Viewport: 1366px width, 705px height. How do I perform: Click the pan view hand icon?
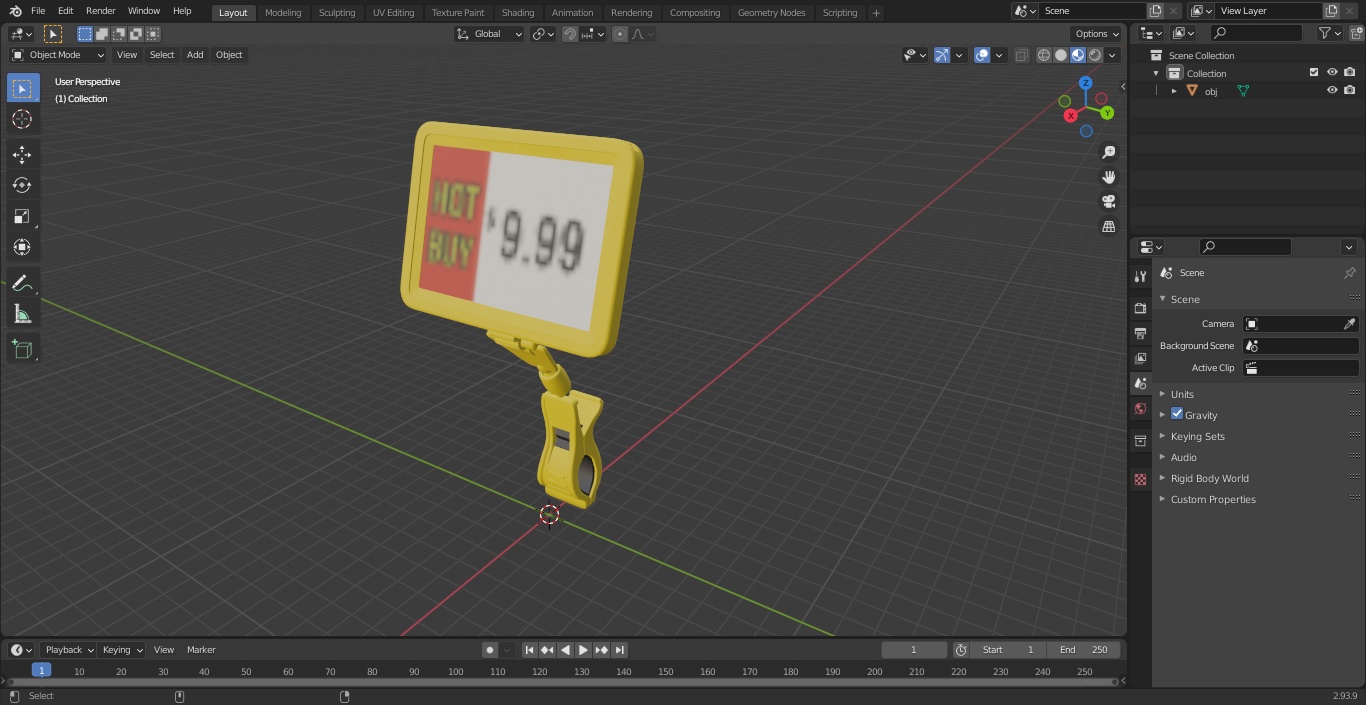click(x=1108, y=177)
